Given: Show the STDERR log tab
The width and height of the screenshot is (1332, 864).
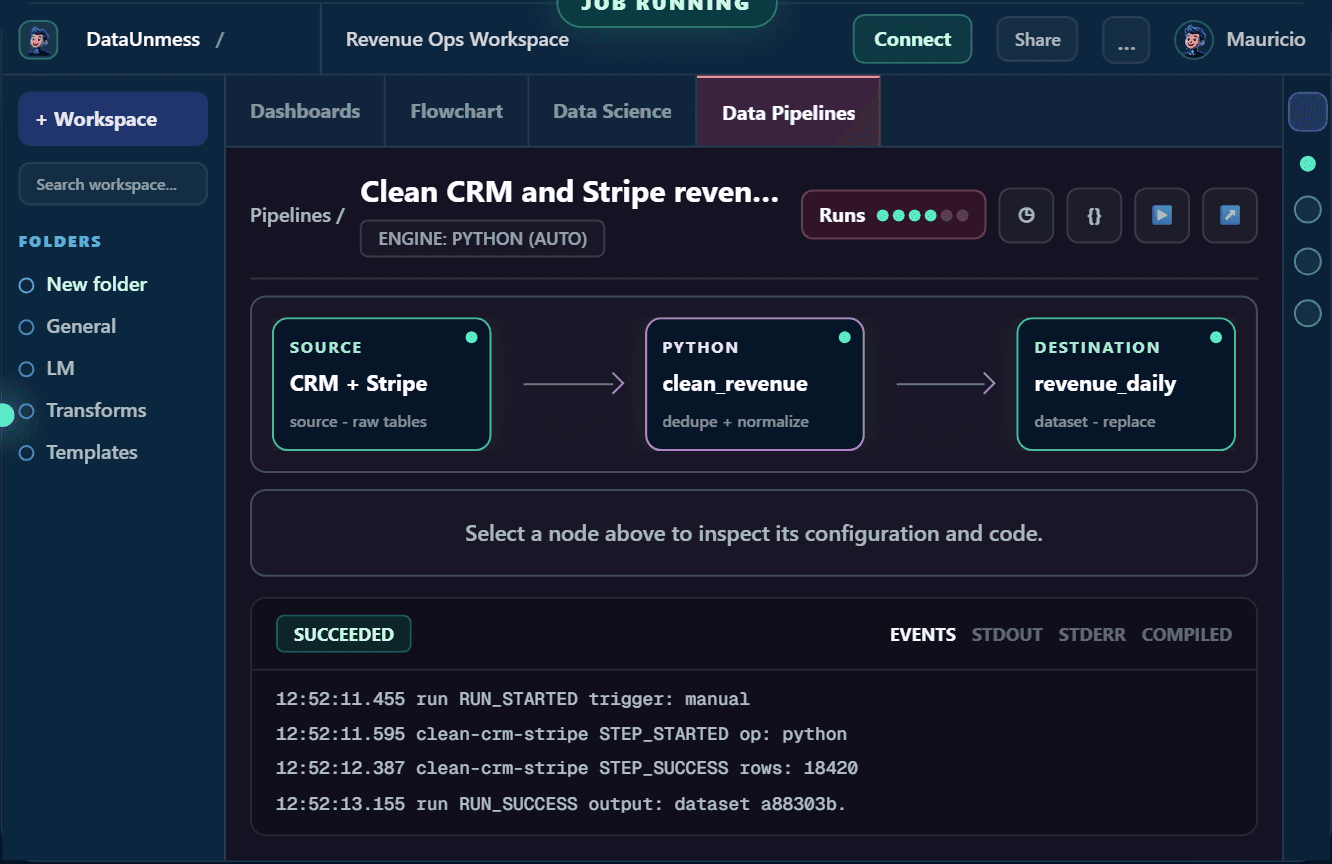Looking at the screenshot, I should click(x=1092, y=634).
